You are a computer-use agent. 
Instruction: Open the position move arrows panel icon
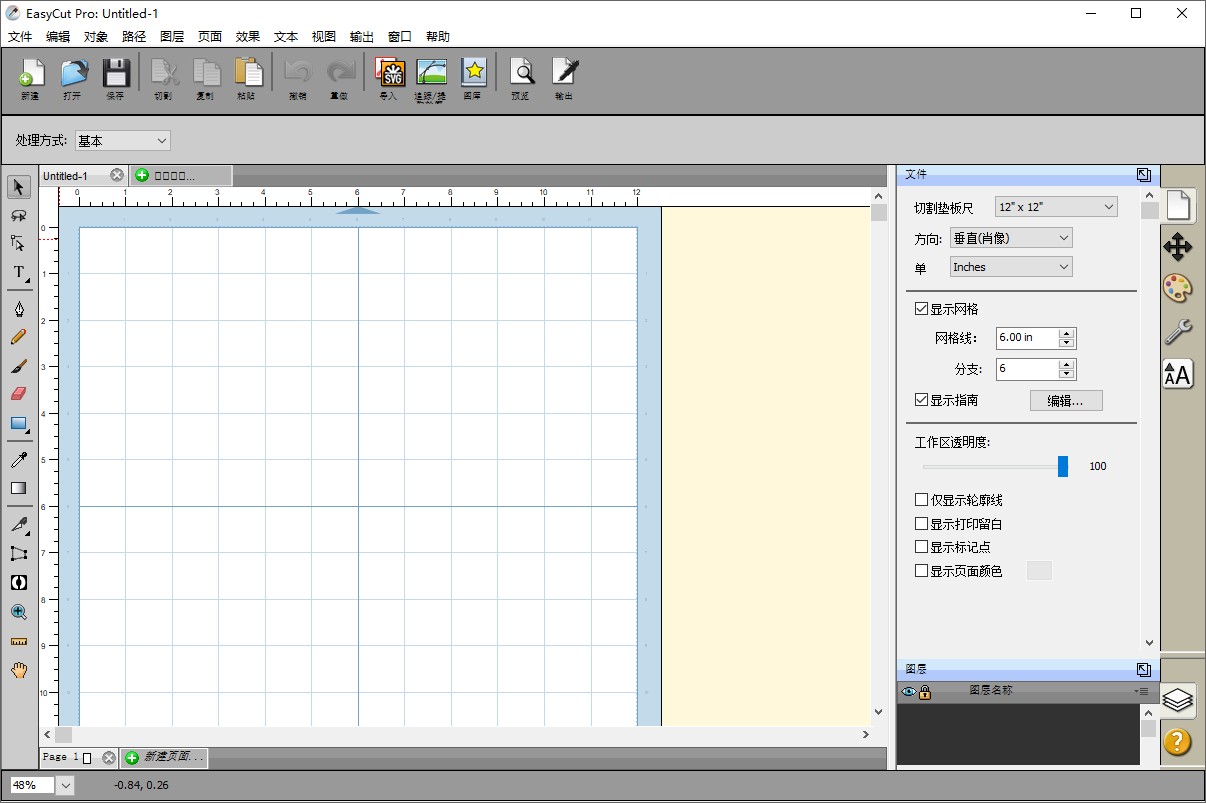pyautogui.click(x=1178, y=247)
